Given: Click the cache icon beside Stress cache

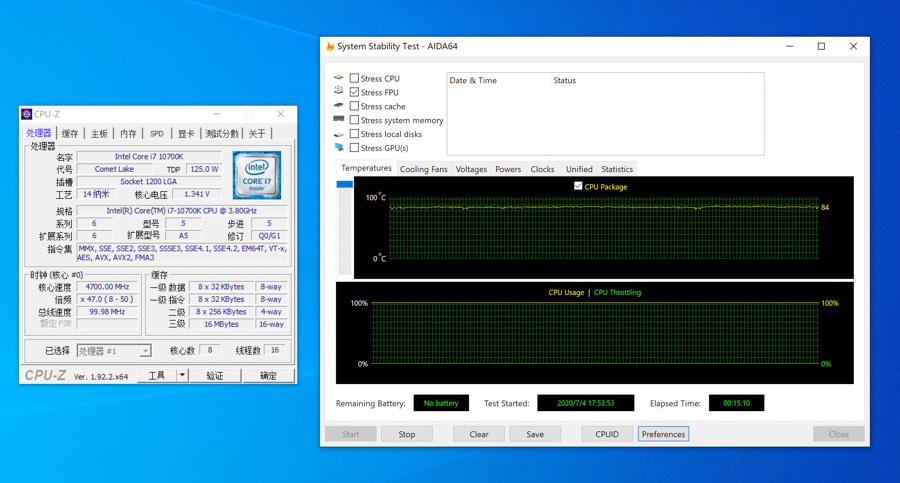Looking at the screenshot, I should tap(339, 105).
